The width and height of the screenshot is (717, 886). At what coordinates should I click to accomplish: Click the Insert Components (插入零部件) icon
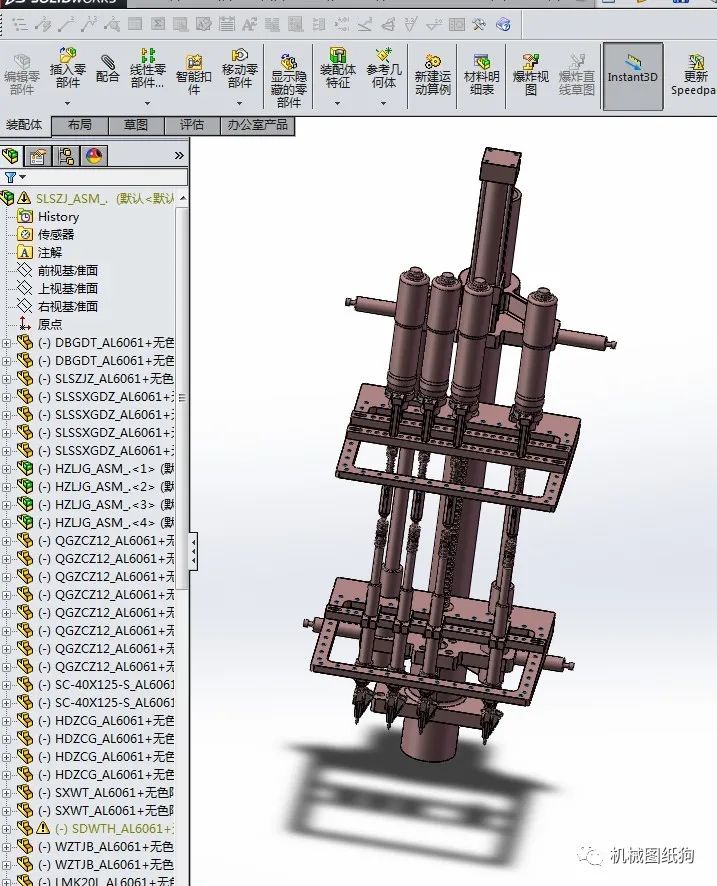tap(67, 54)
